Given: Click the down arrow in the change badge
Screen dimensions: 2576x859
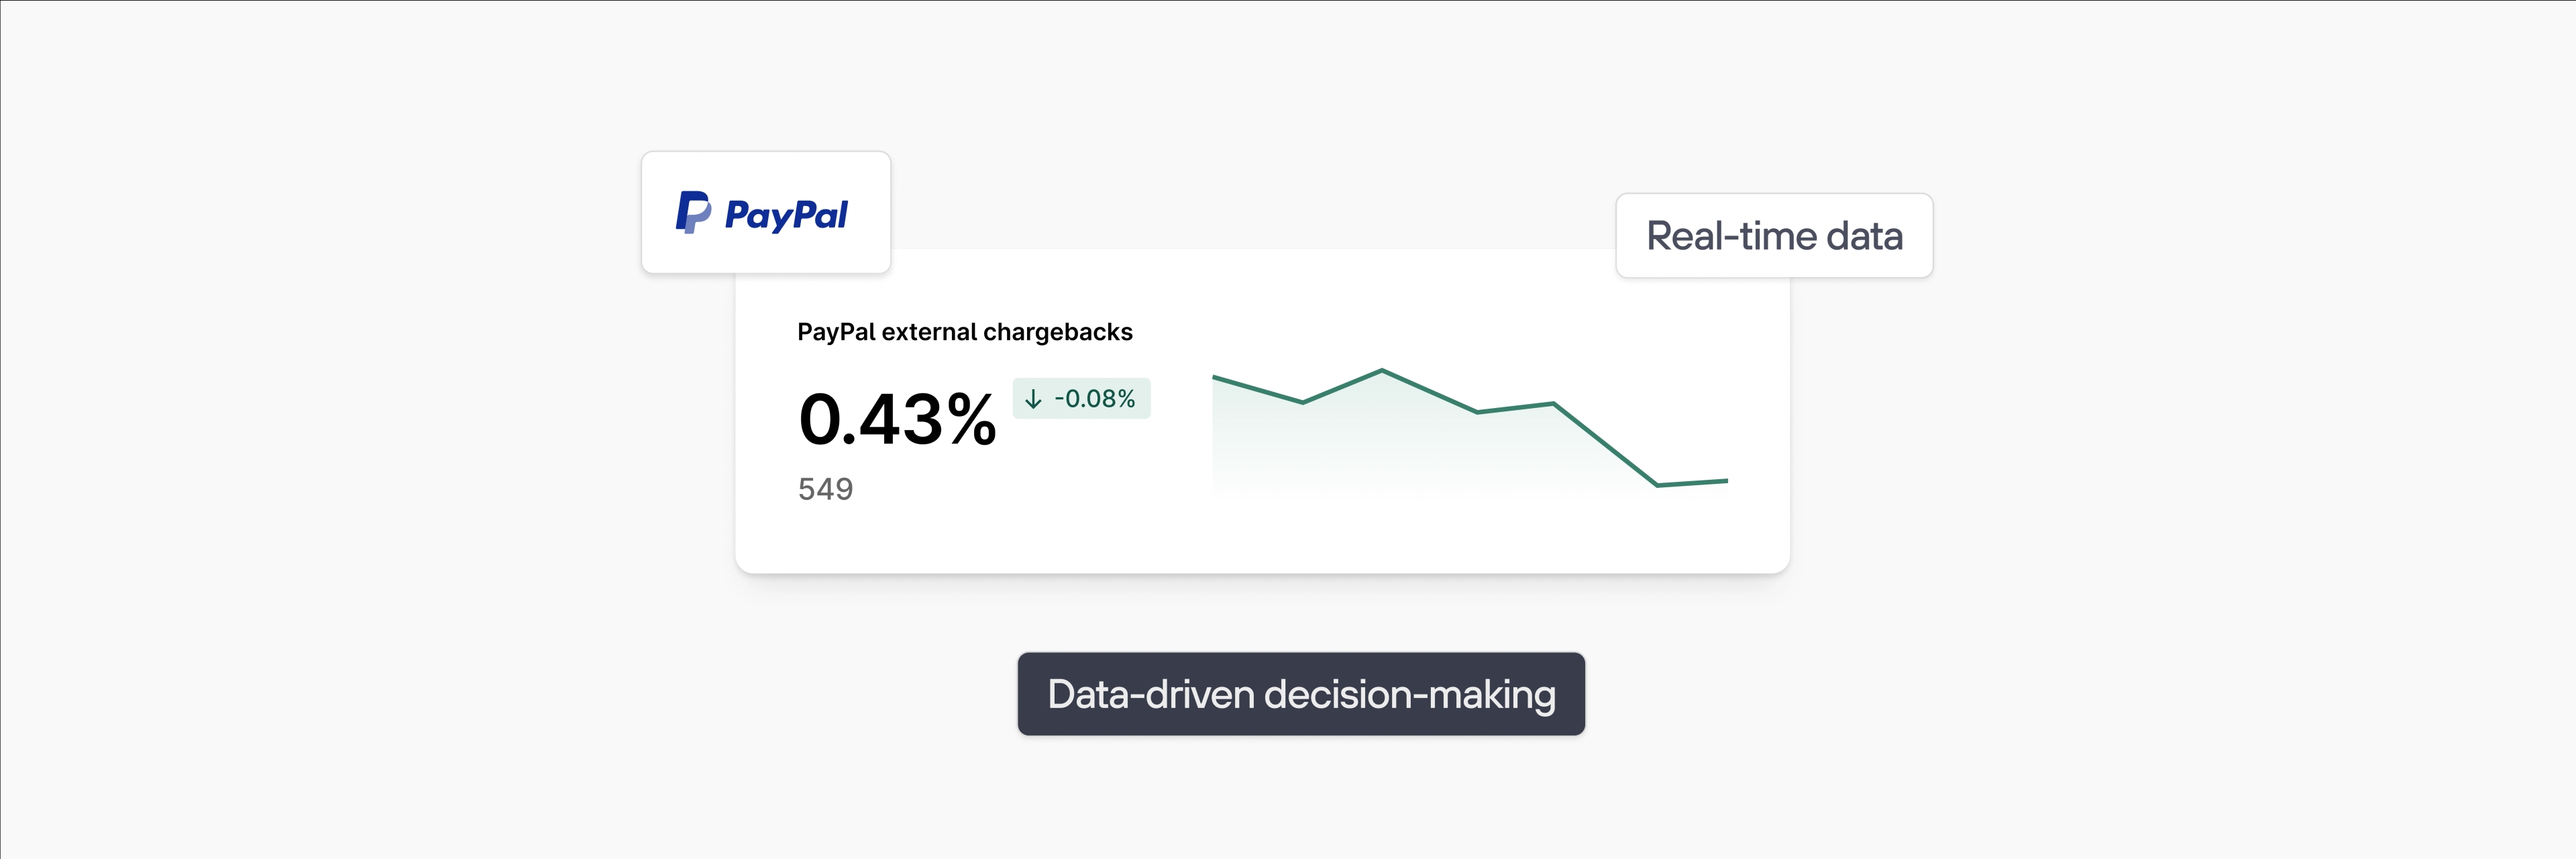Looking at the screenshot, I should 1033,399.
